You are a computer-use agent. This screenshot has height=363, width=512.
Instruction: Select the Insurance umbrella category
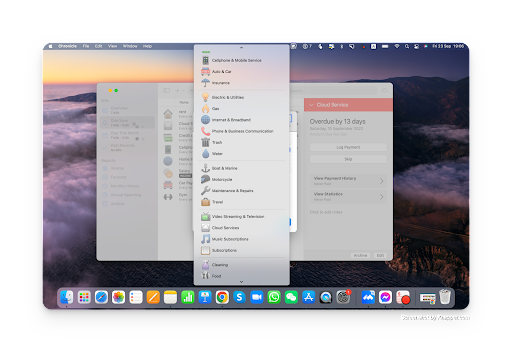[242, 83]
